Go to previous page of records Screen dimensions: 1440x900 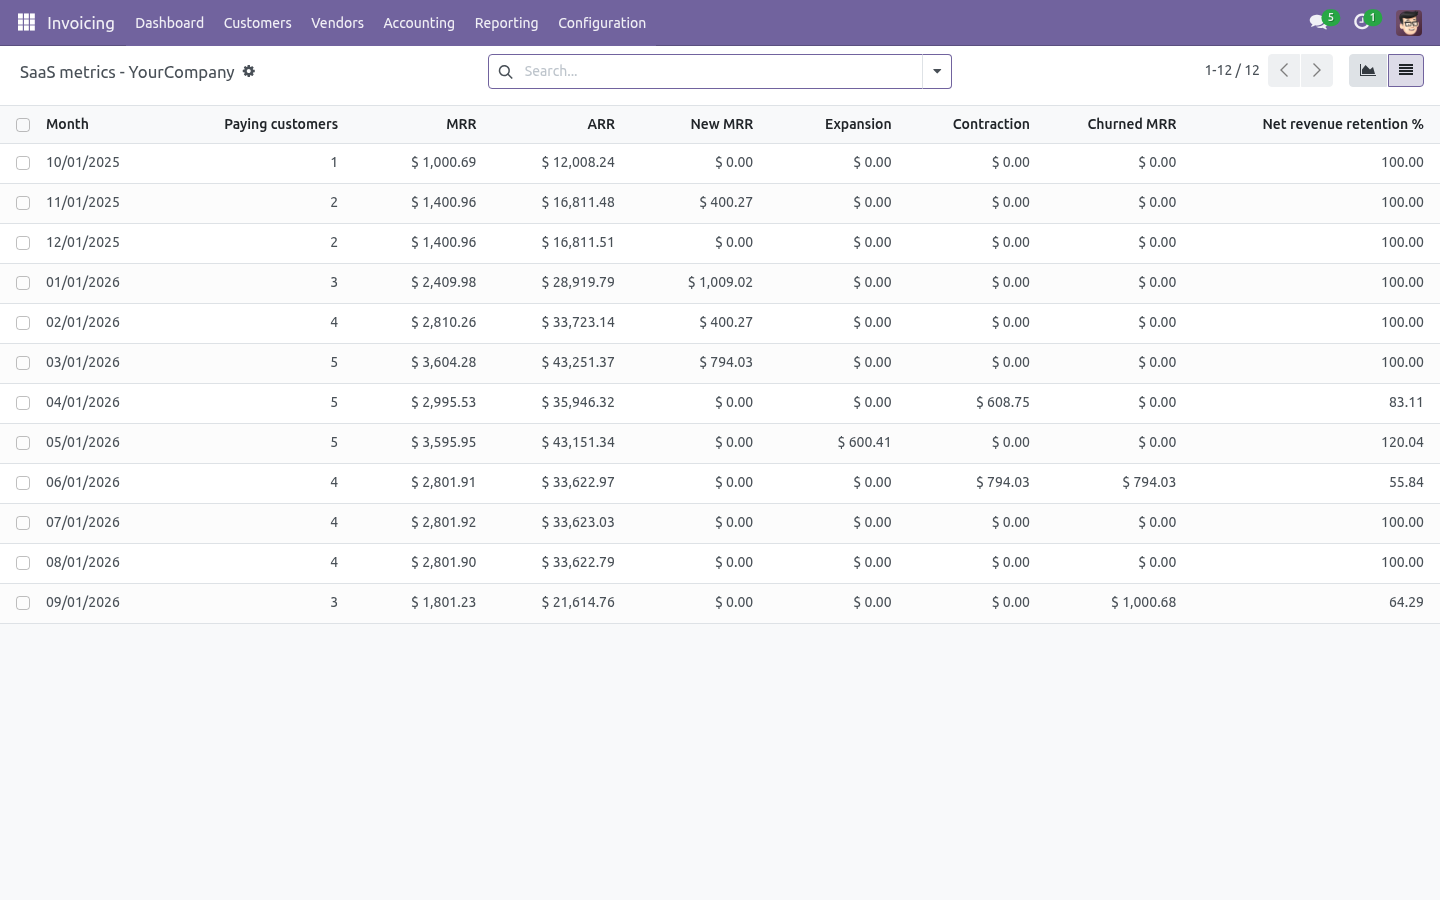click(1284, 71)
